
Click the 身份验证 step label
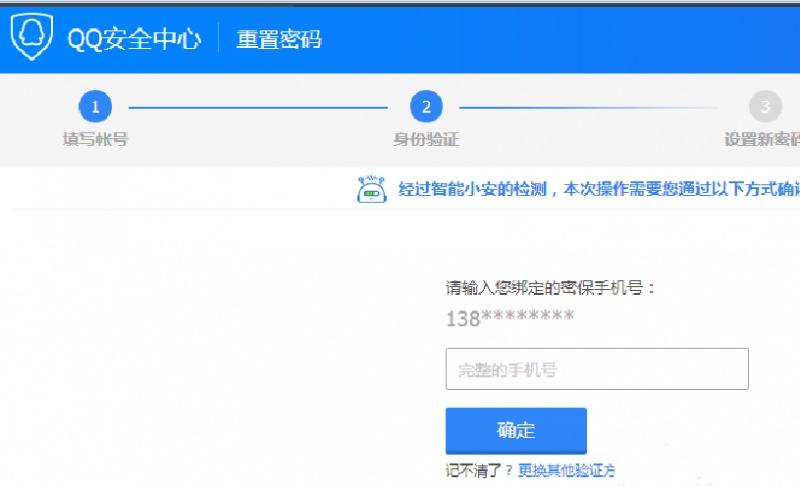point(426,139)
